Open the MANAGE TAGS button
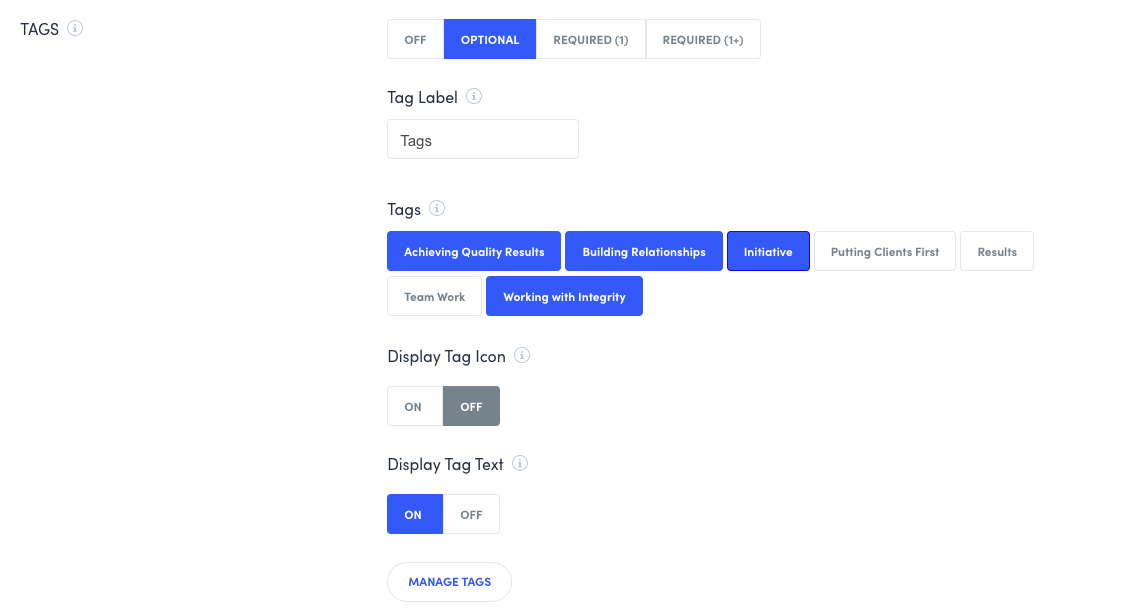Screen dimensions: 1137x616 (449, 582)
